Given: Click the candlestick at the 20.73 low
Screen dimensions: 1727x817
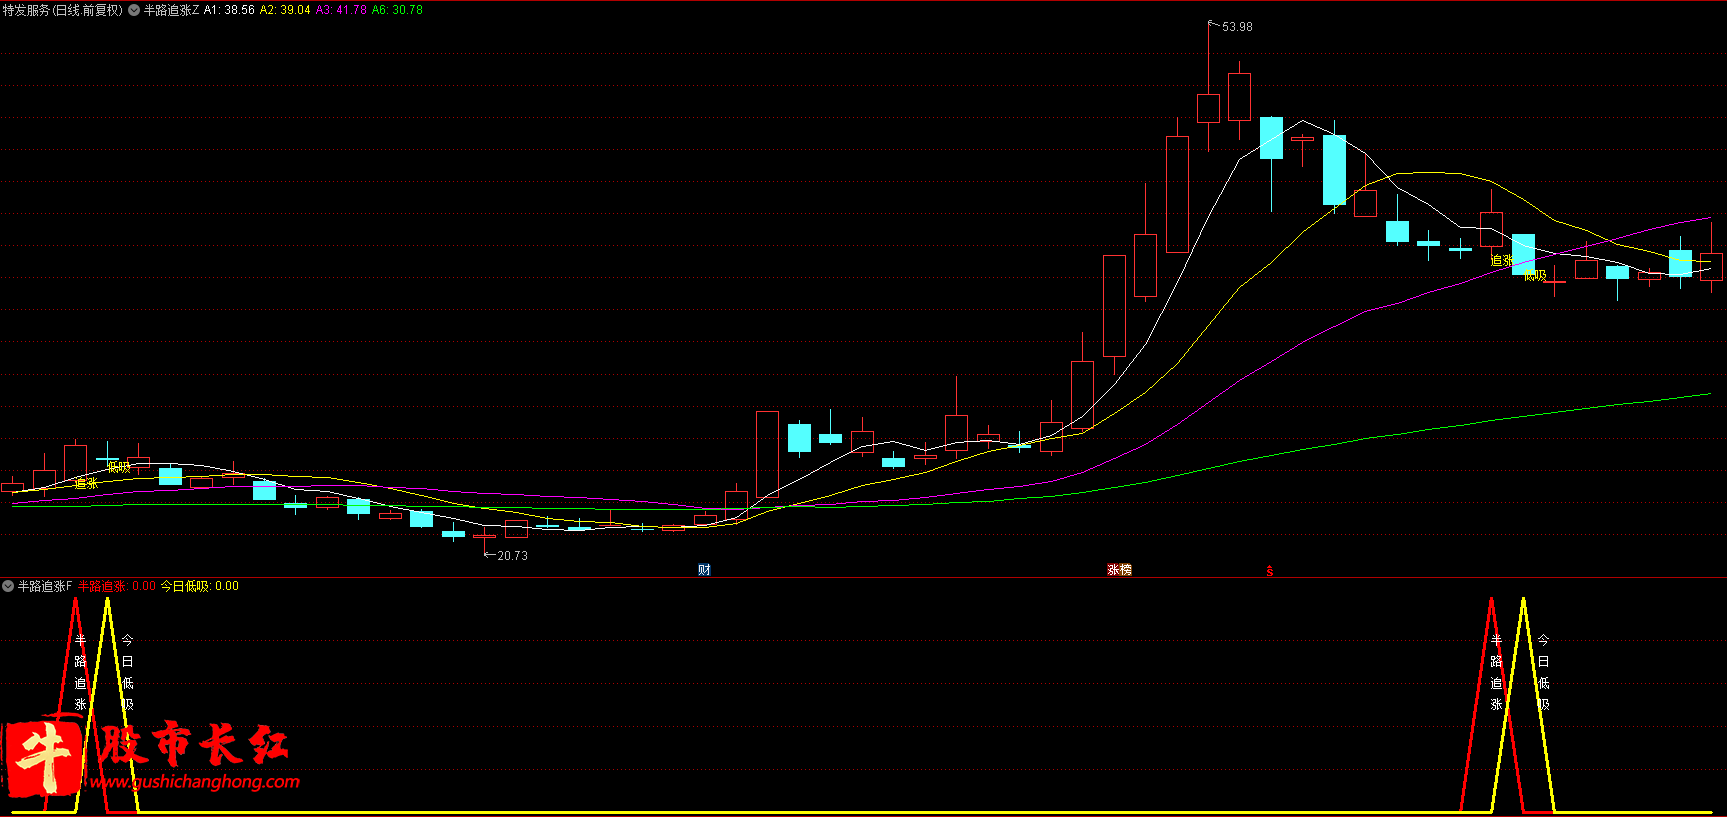Looking at the screenshot, I should pos(485,537).
